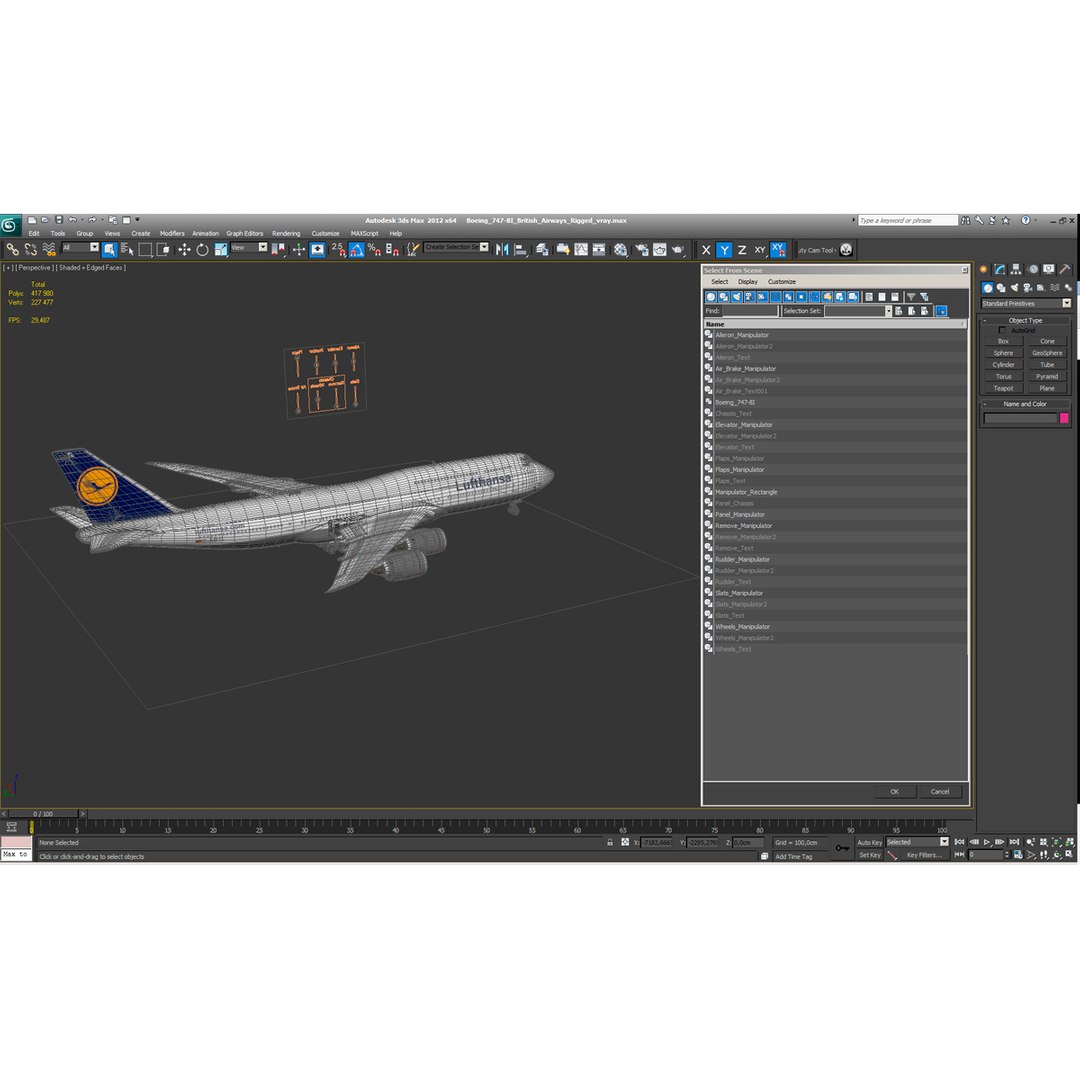
Task: Click the Teapot primitive button
Action: pos(1003,388)
